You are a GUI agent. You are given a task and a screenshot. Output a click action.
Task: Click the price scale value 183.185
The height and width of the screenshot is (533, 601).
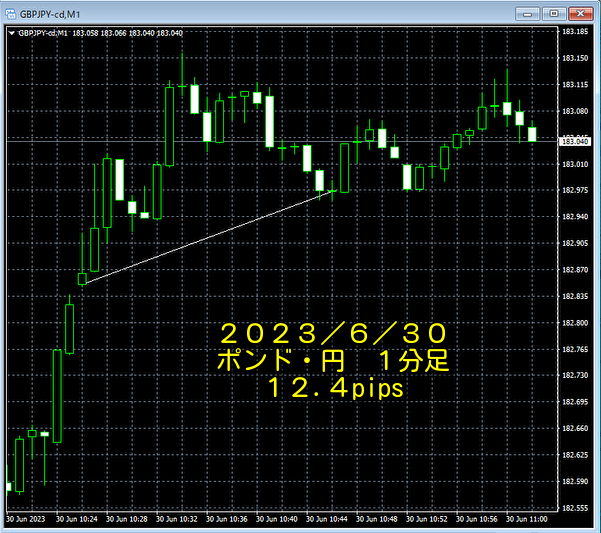[x=575, y=32]
